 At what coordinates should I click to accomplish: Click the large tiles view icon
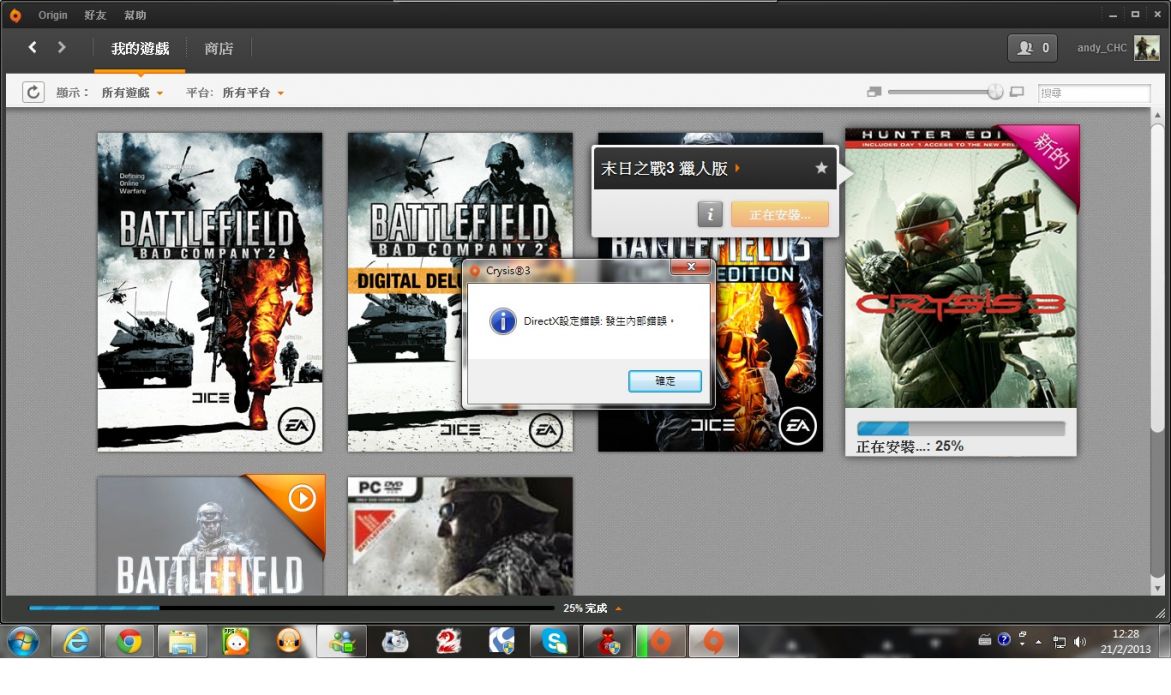pyautogui.click(x=1017, y=92)
